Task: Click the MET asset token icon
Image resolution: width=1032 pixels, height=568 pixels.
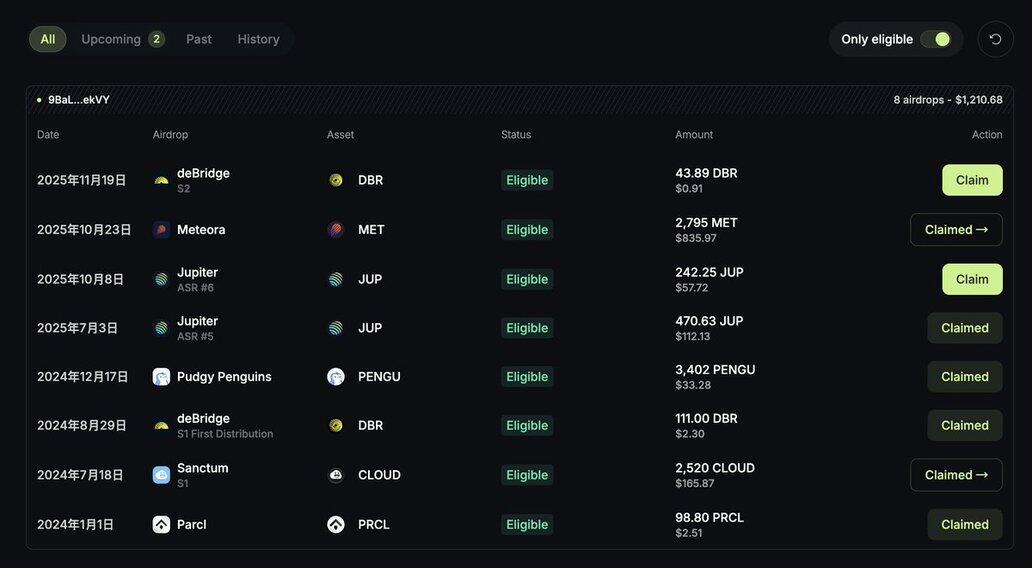Action: pos(336,230)
